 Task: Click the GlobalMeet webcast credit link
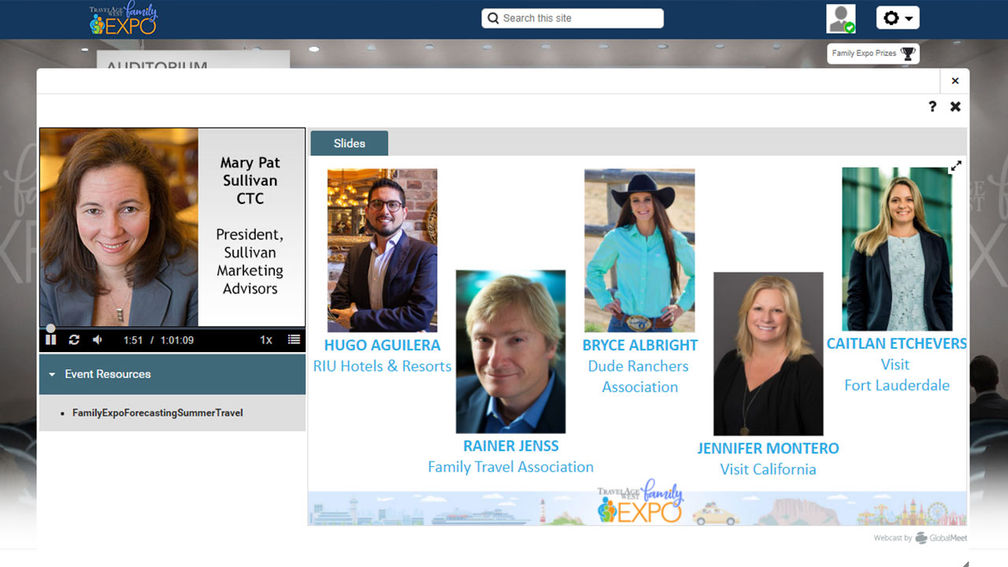[920, 538]
